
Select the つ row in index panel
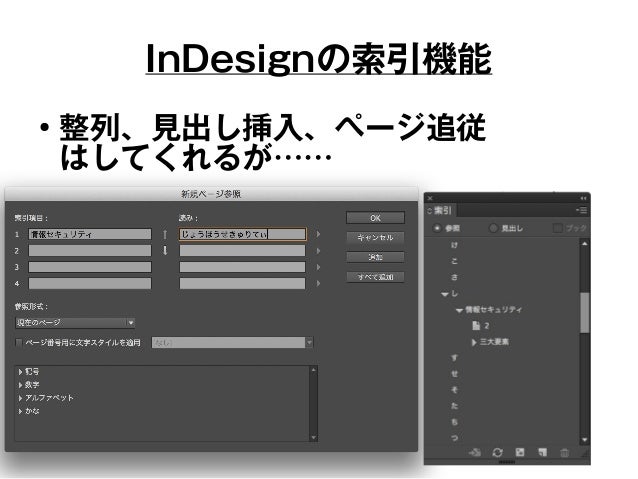coord(454,438)
